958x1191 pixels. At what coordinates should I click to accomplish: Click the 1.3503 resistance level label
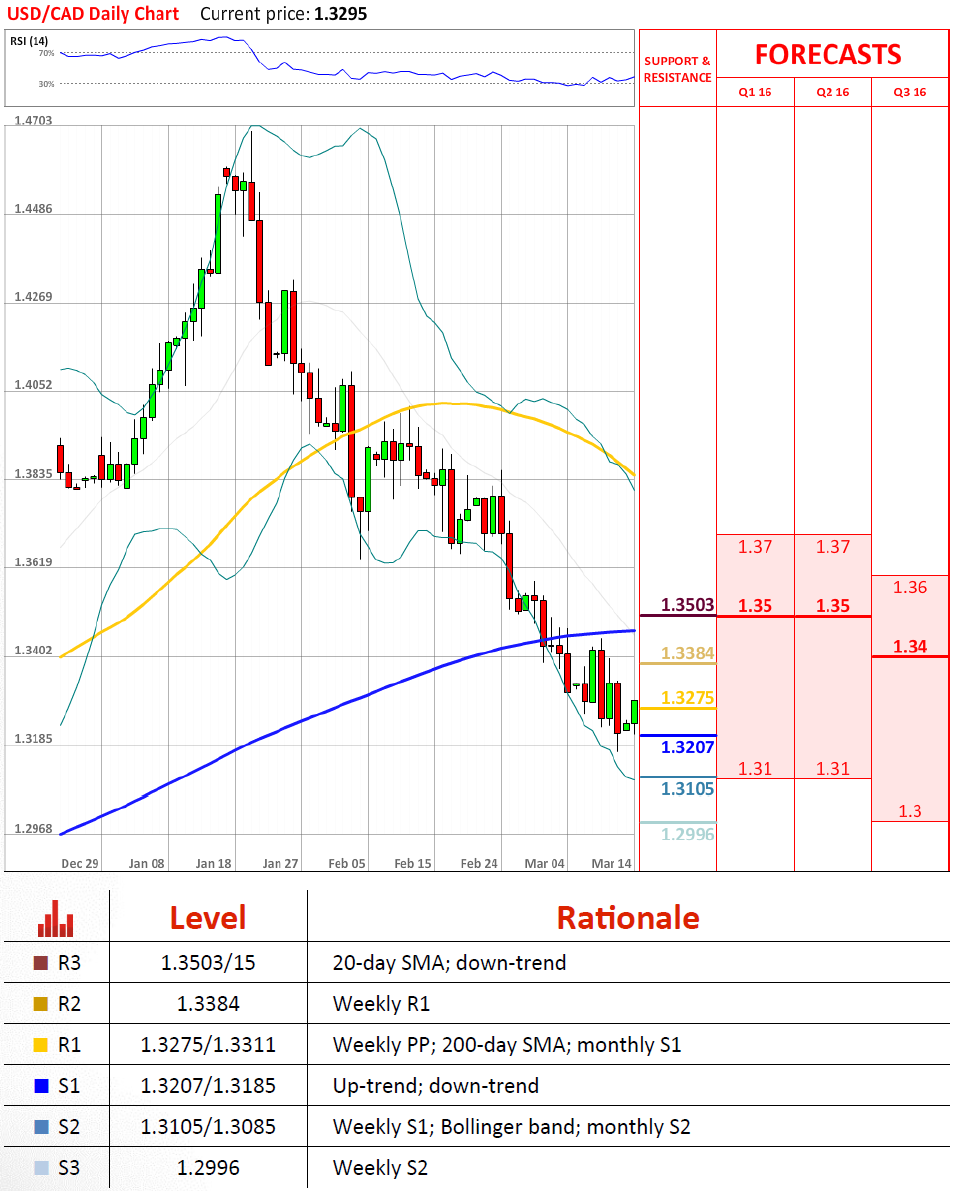point(688,605)
